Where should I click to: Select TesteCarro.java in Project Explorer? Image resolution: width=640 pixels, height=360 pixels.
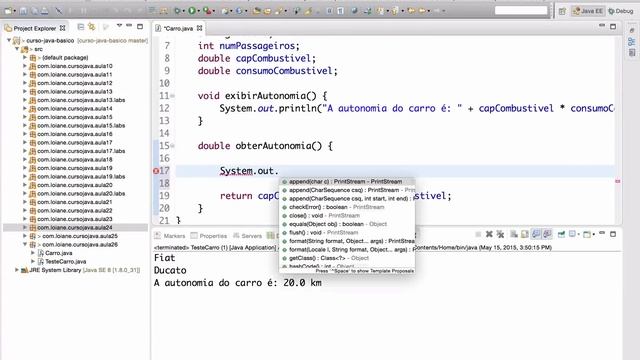(x=65, y=262)
